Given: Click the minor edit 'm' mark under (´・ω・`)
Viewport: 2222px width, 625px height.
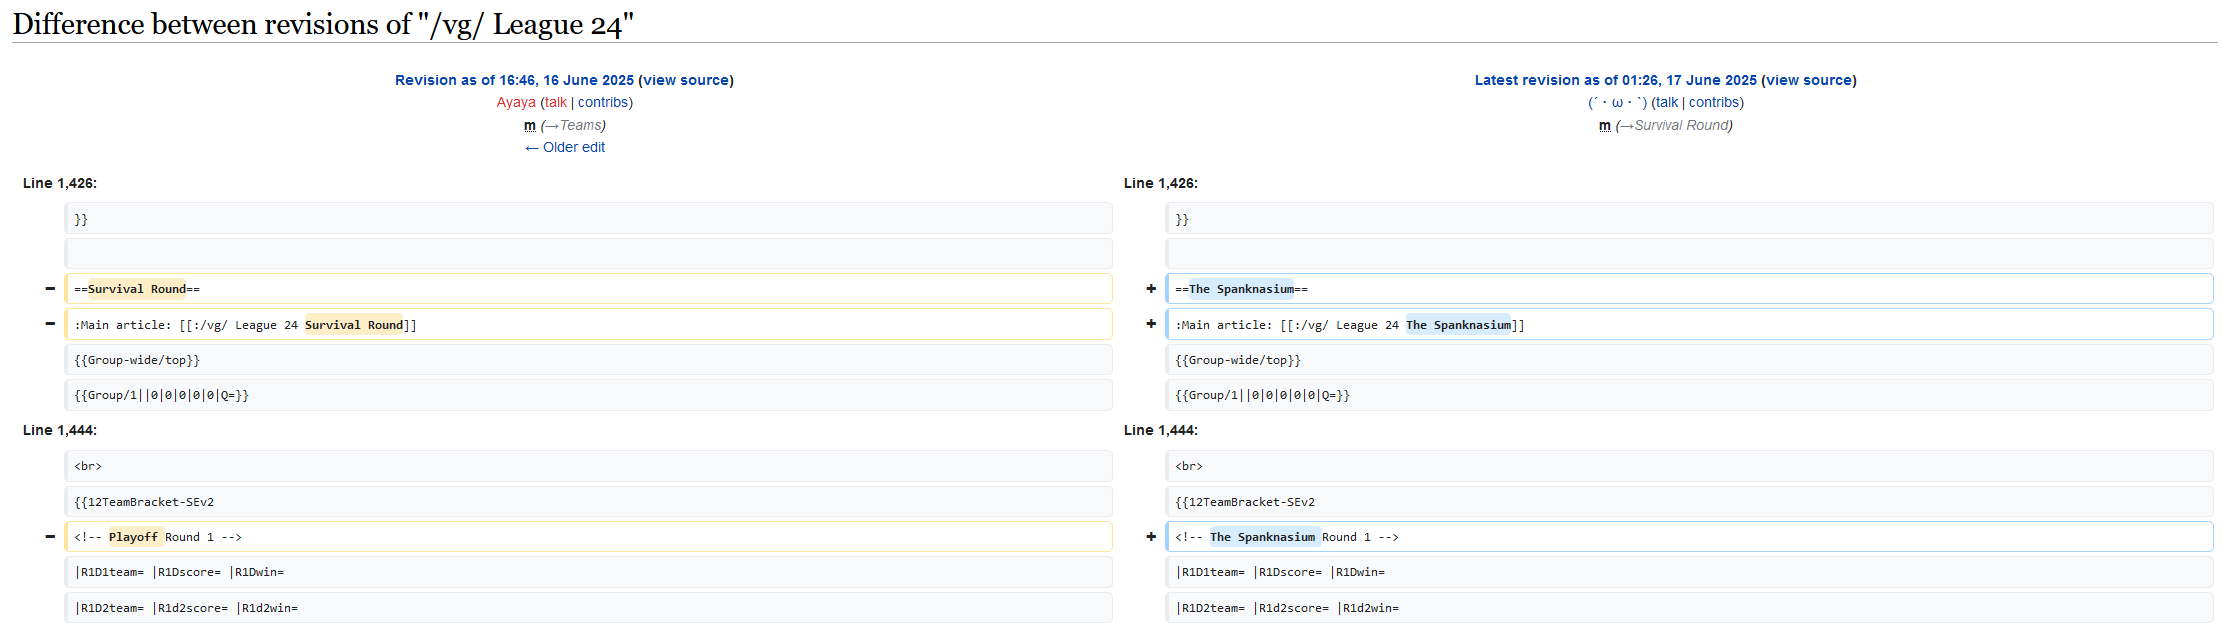Looking at the screenshot, I should coord(1605,125).
